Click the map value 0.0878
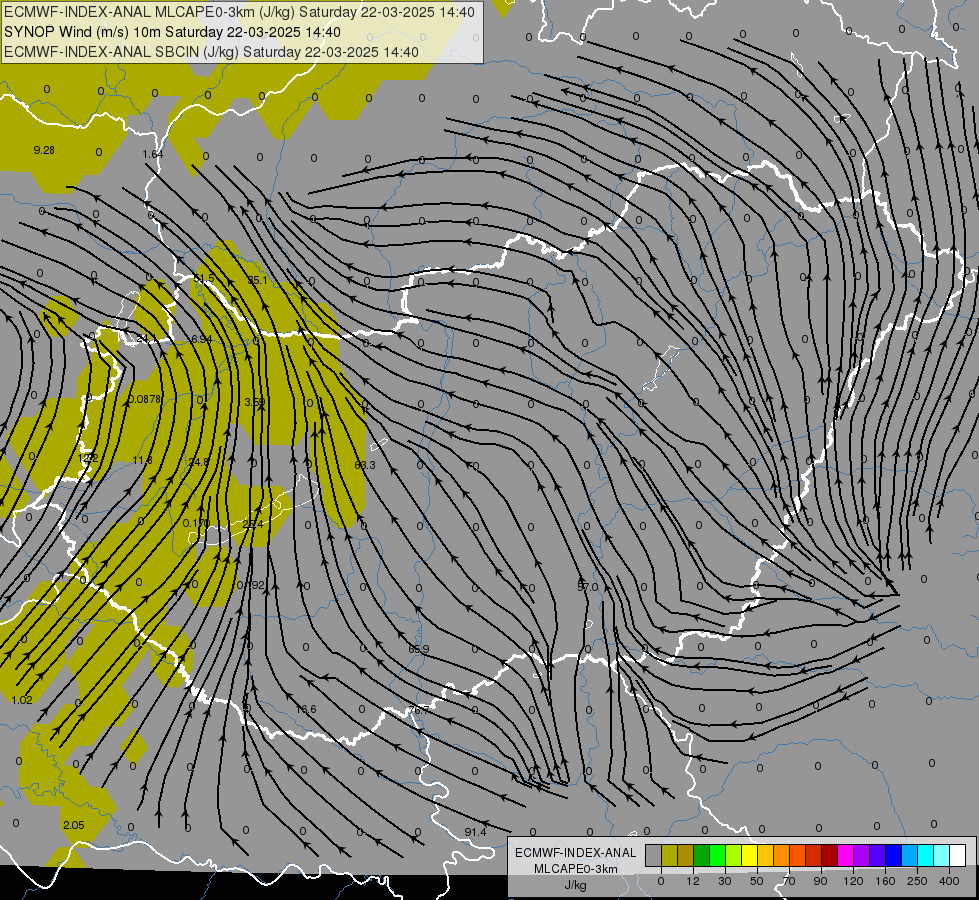 click(144, 399)
